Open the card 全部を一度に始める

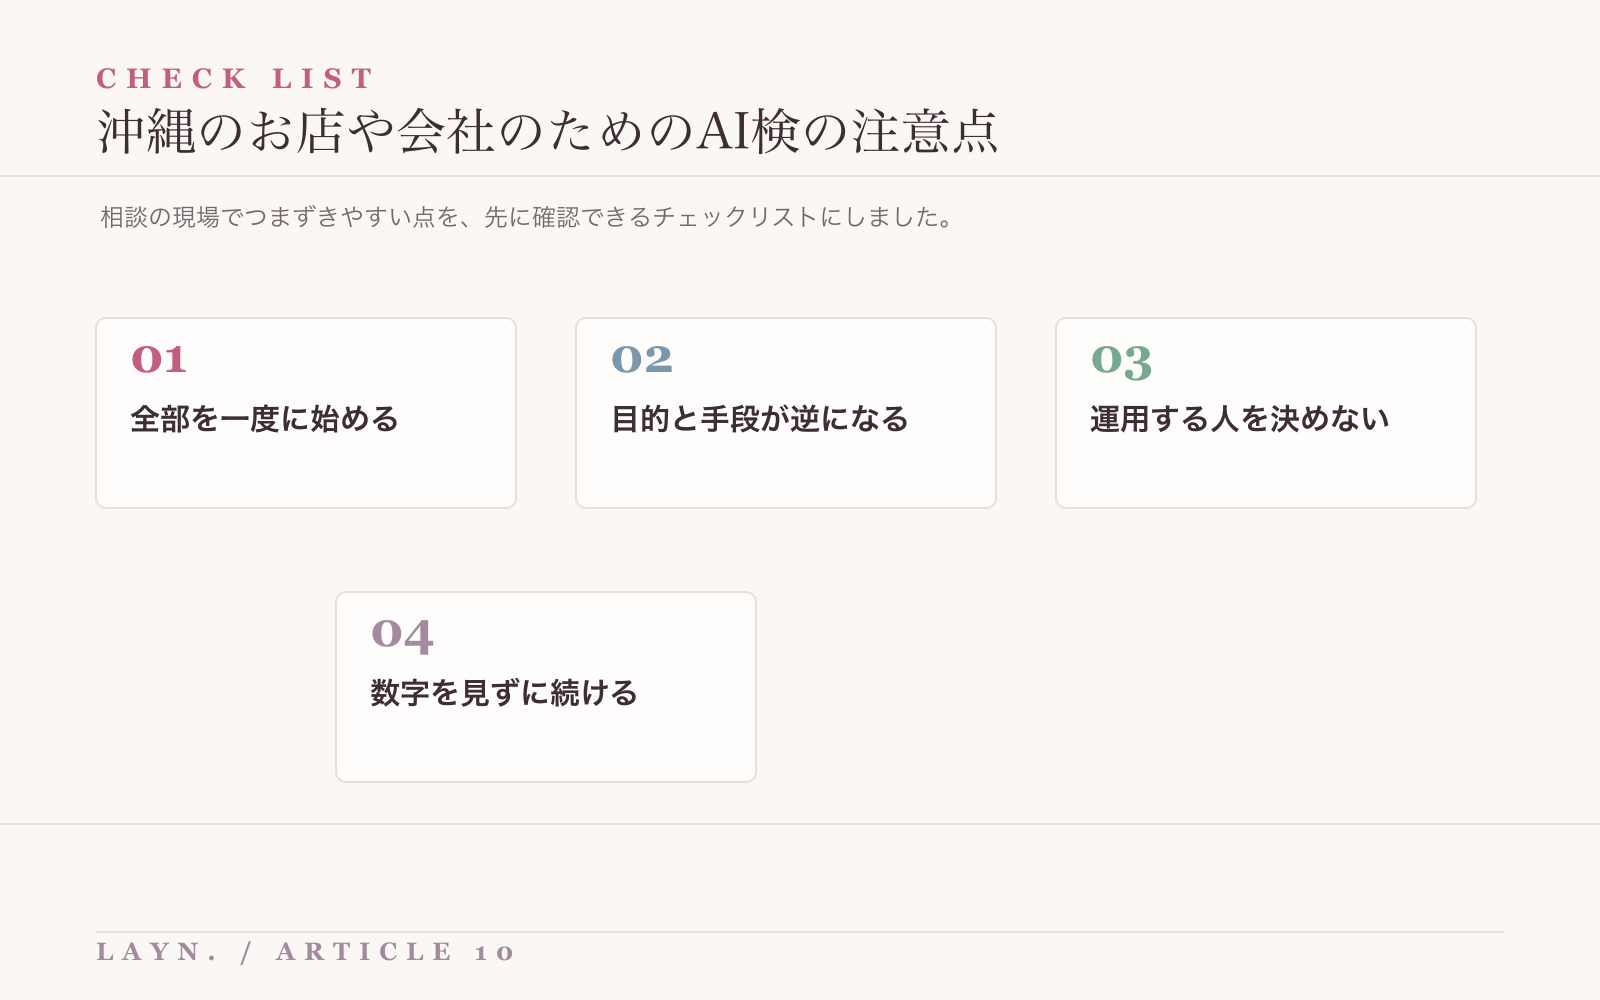306,413
